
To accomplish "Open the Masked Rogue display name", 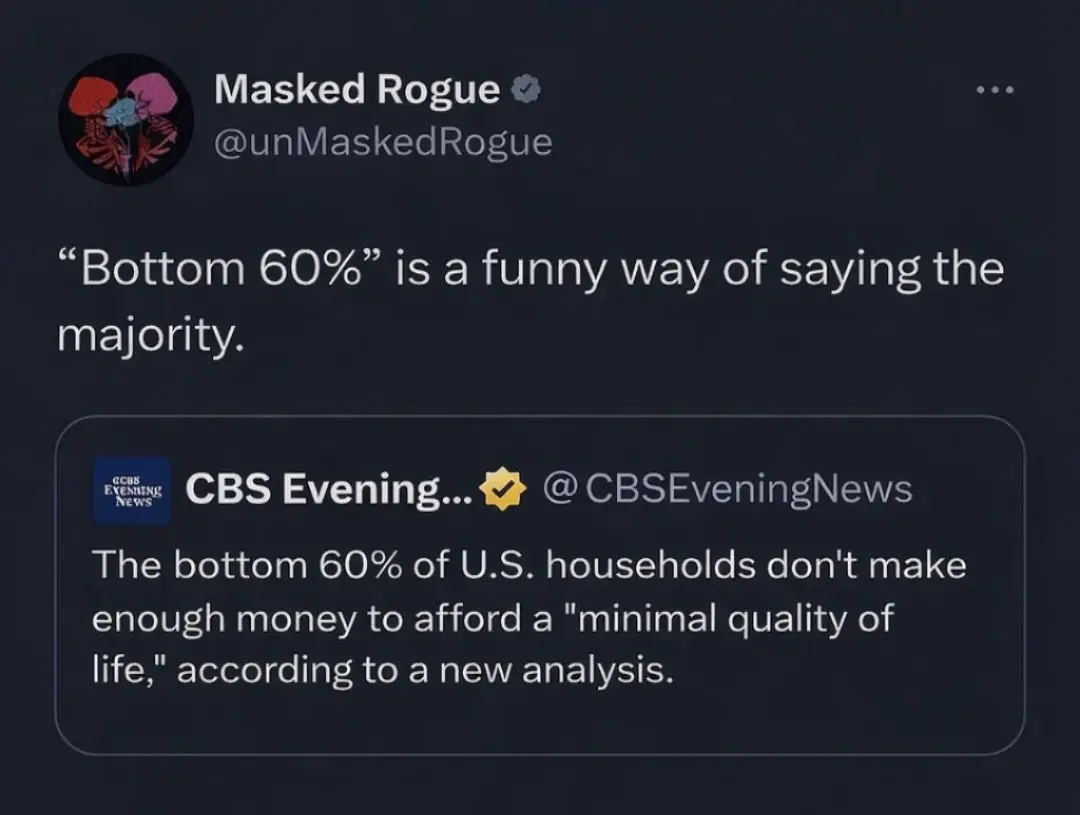I will [356, 90].
